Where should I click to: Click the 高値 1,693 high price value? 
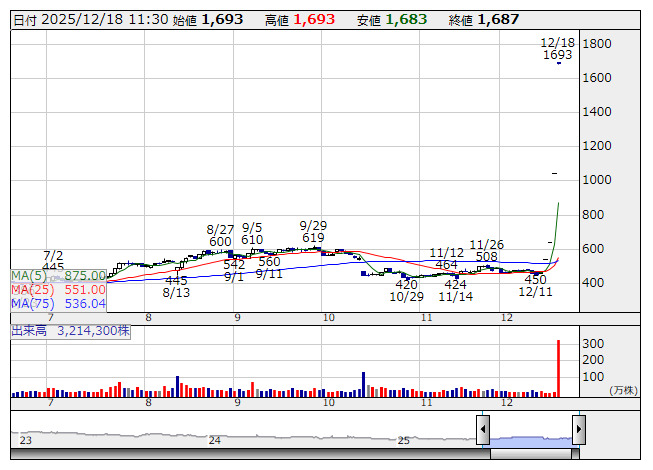315,20
